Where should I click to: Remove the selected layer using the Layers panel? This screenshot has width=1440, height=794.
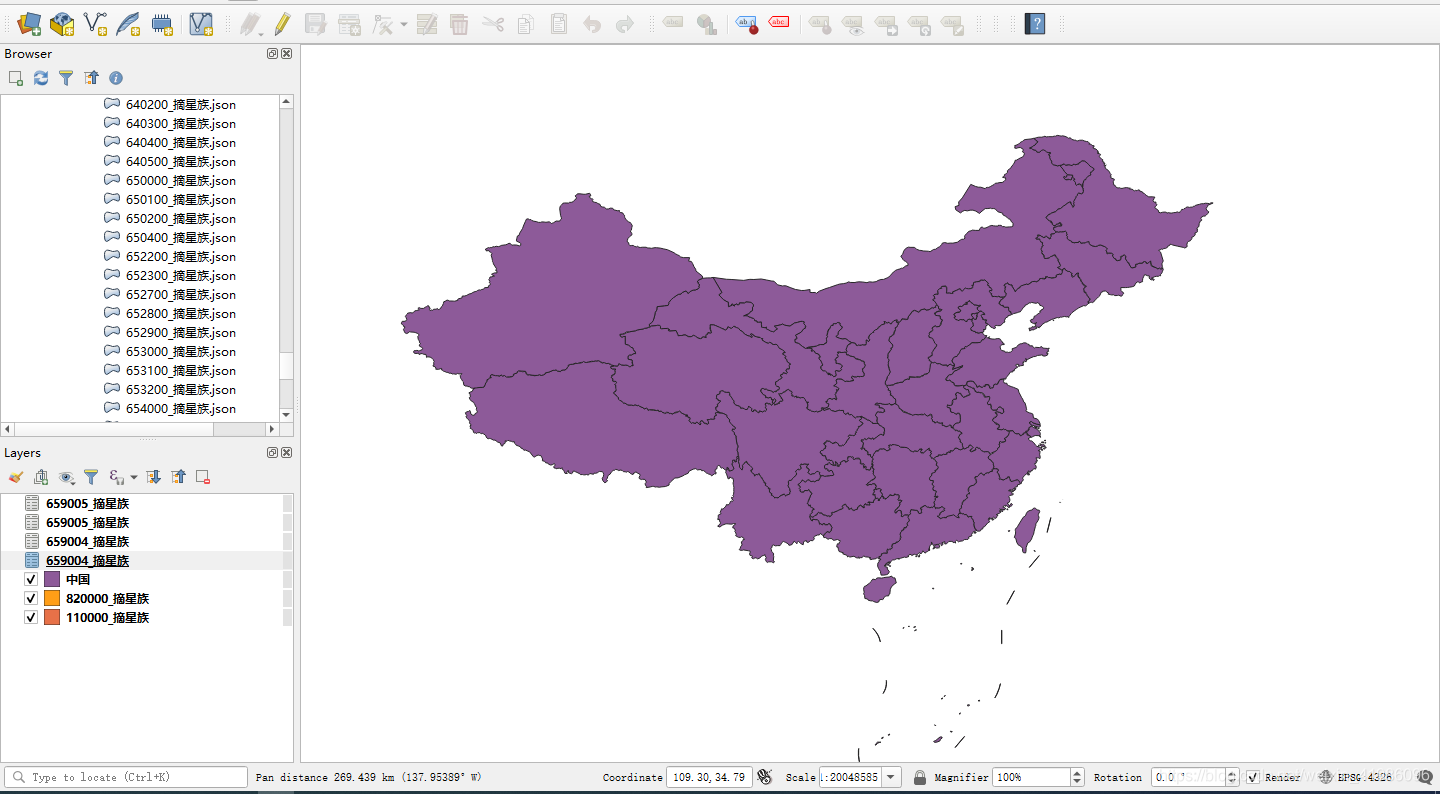click(202, 477)
